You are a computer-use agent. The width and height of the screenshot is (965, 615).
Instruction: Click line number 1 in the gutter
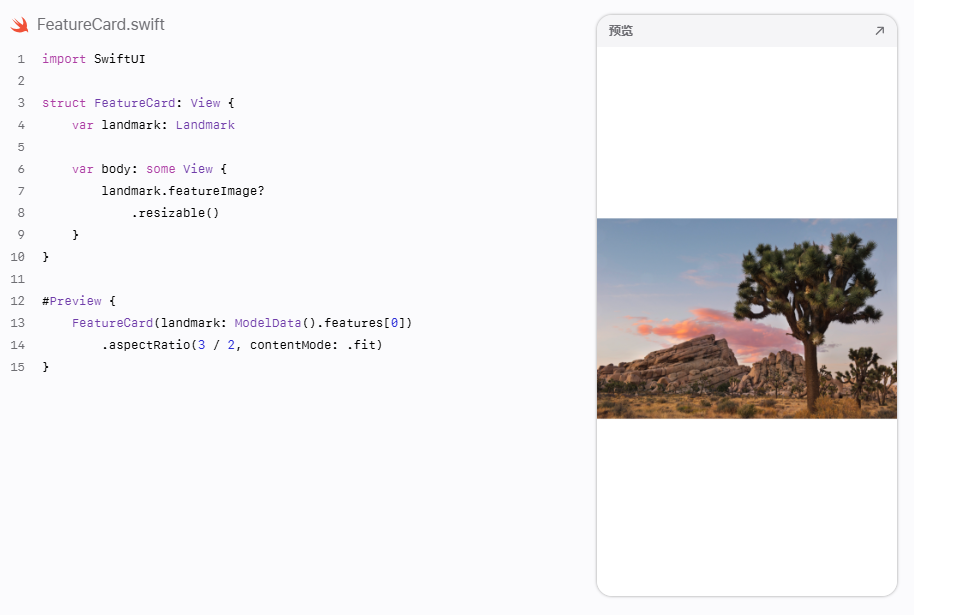point(21,59)
